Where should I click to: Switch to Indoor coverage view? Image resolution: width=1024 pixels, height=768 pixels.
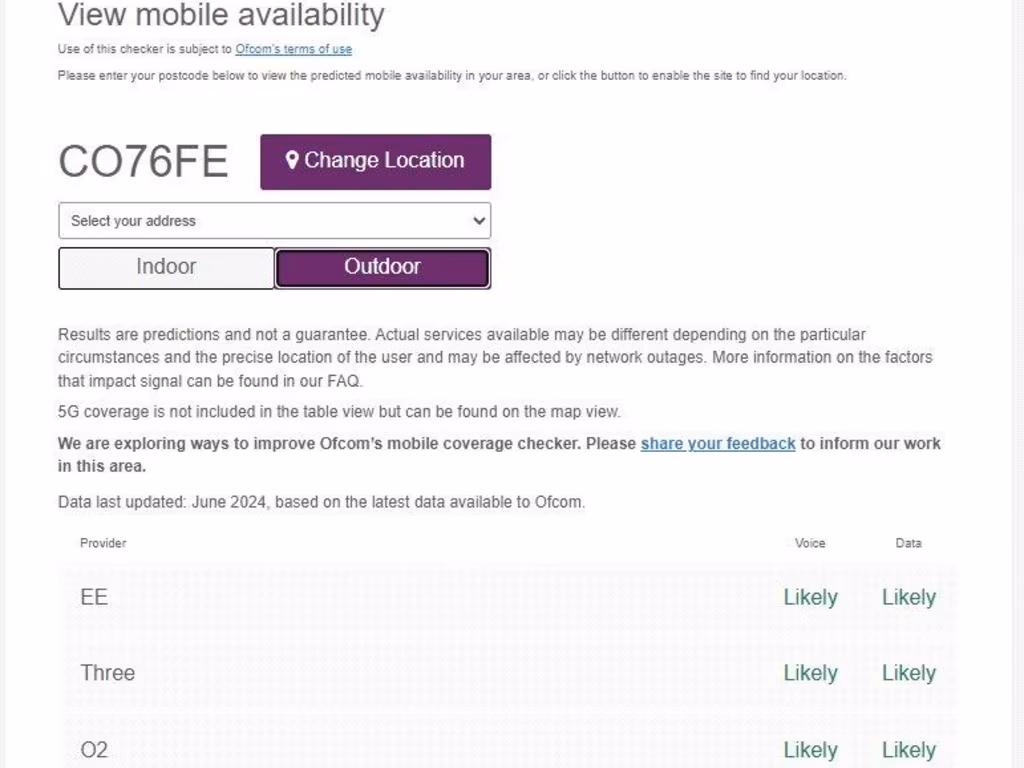point(166,267)
